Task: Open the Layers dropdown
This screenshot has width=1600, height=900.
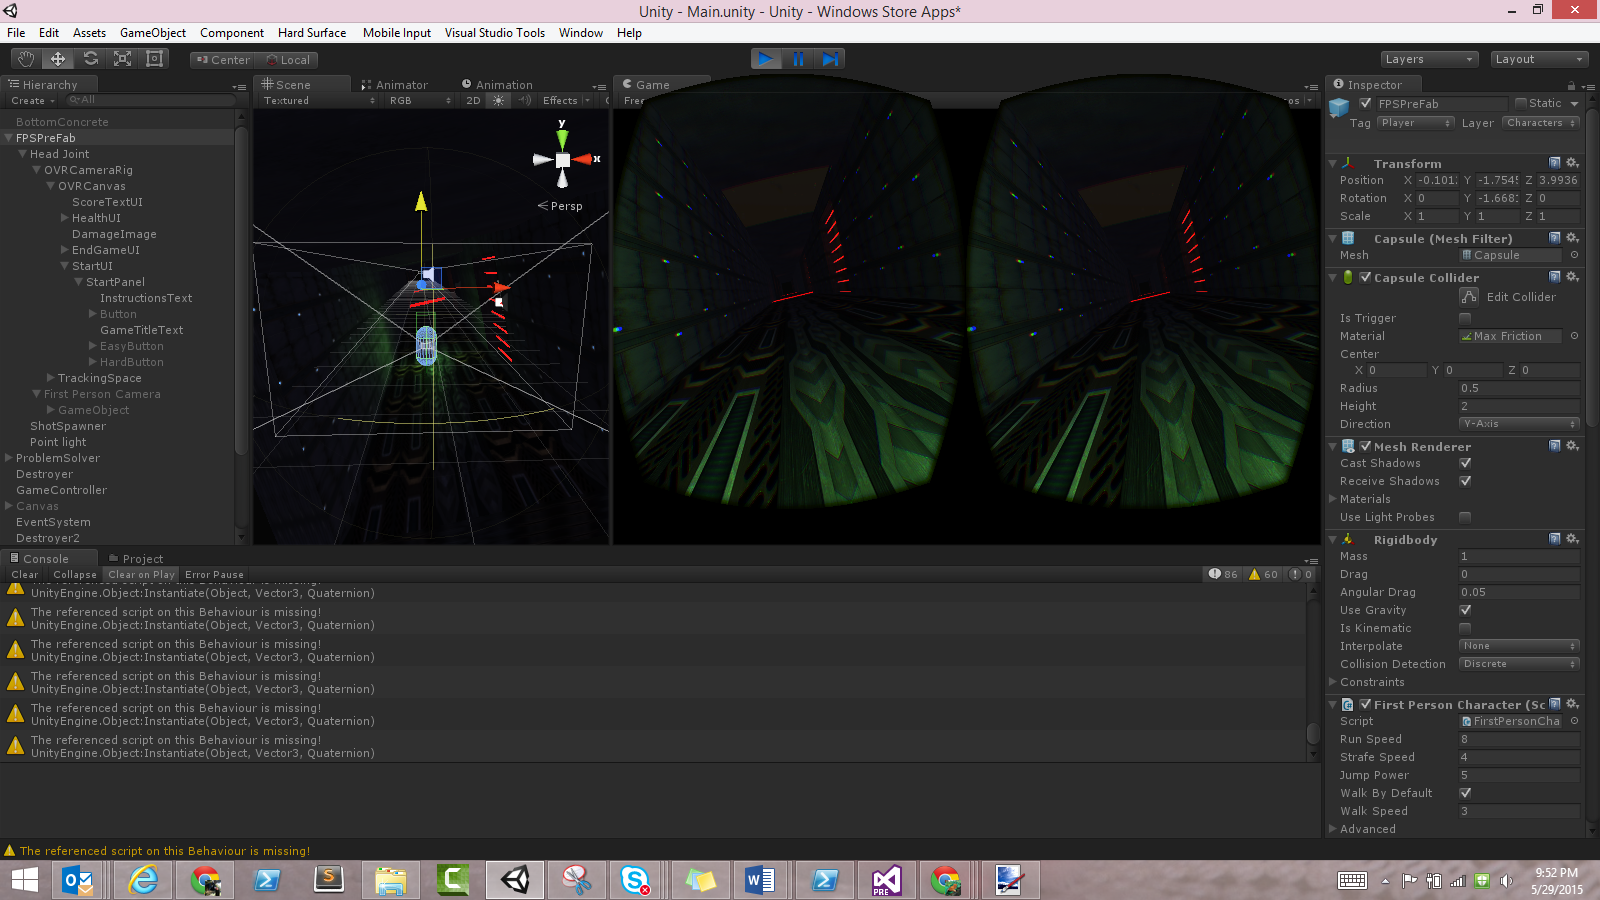Action: 1428,59
